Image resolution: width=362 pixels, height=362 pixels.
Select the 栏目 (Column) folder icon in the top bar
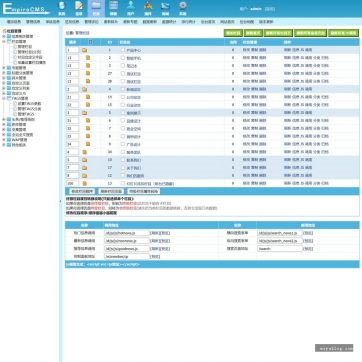point(96,8)
